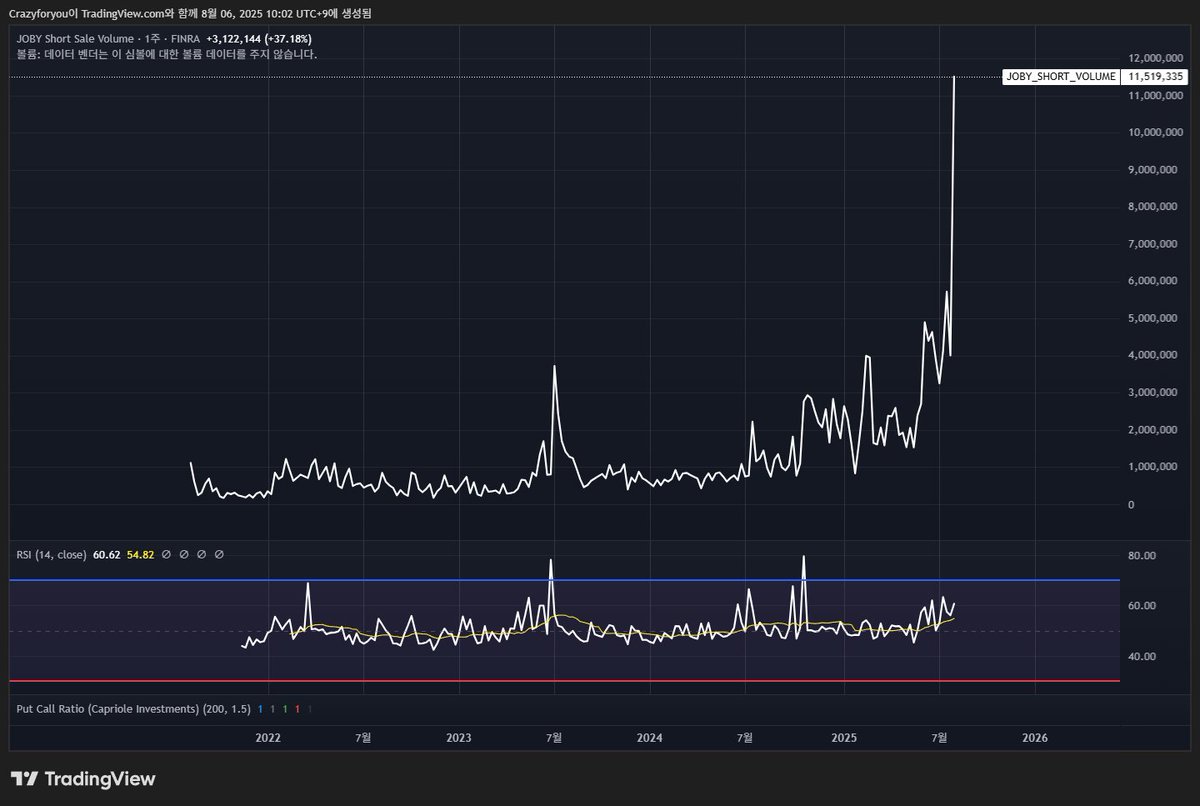Click the JOBY_SHORT_VOLUME series label
1200x806 pixels.
(x=1061, y=76)
